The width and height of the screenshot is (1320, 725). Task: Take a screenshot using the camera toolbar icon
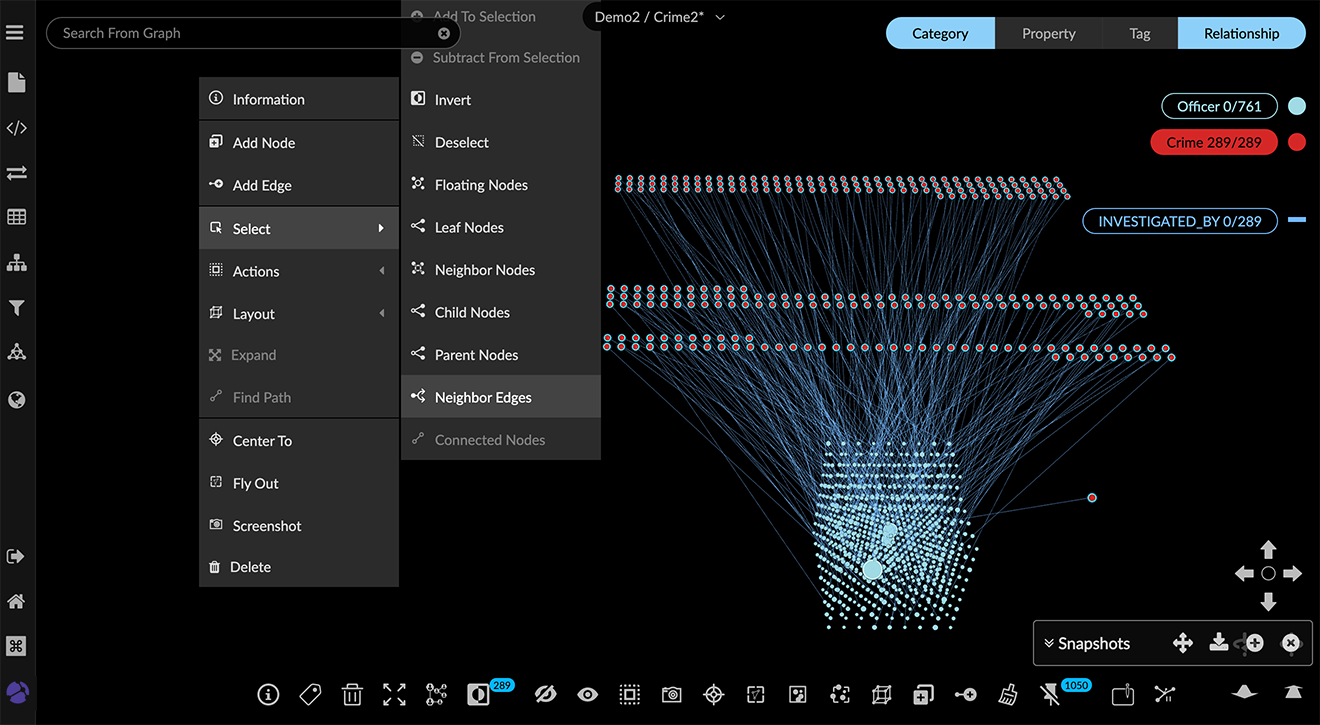(671, 694)
